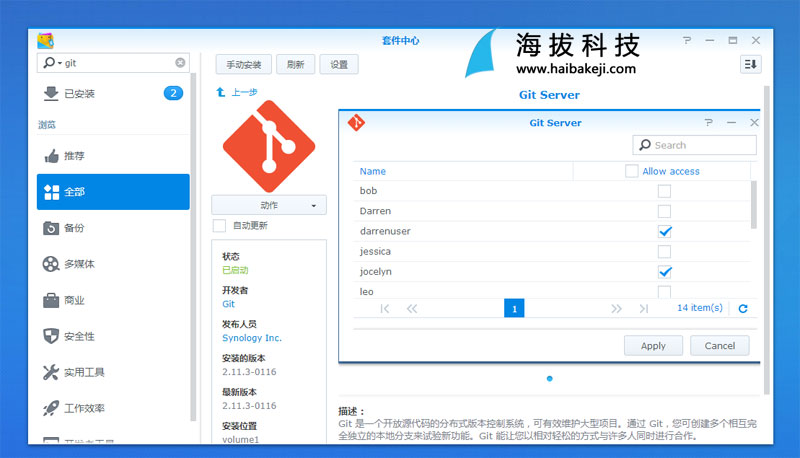Select the darrenuser row name
This screenshot has width=800, height=458.
click(x=385, y=231)
